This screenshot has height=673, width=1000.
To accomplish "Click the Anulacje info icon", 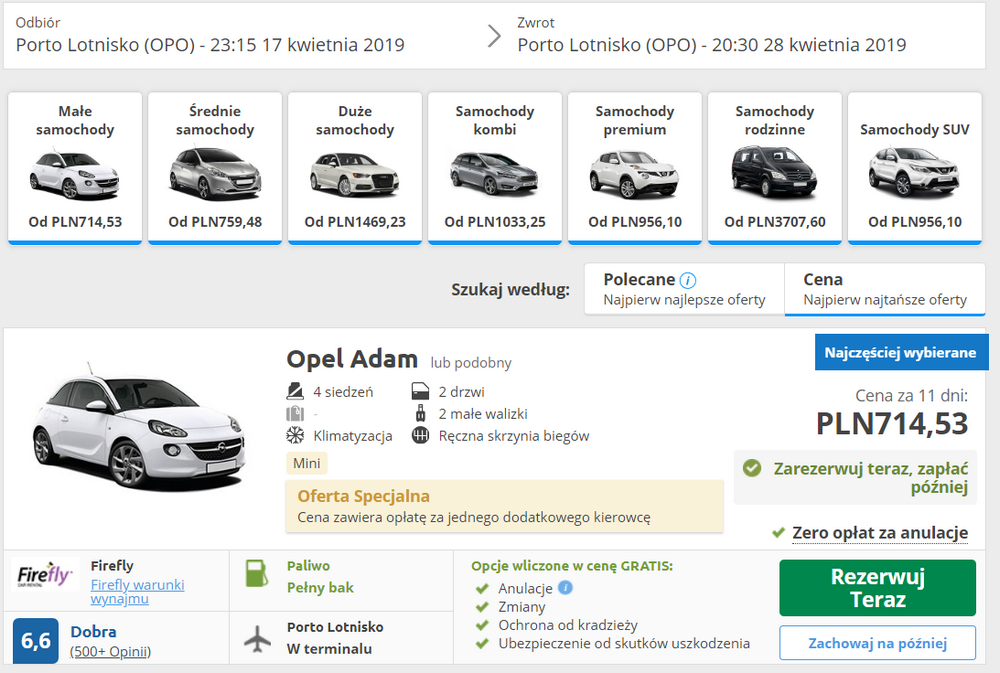I will coord(565,588).
